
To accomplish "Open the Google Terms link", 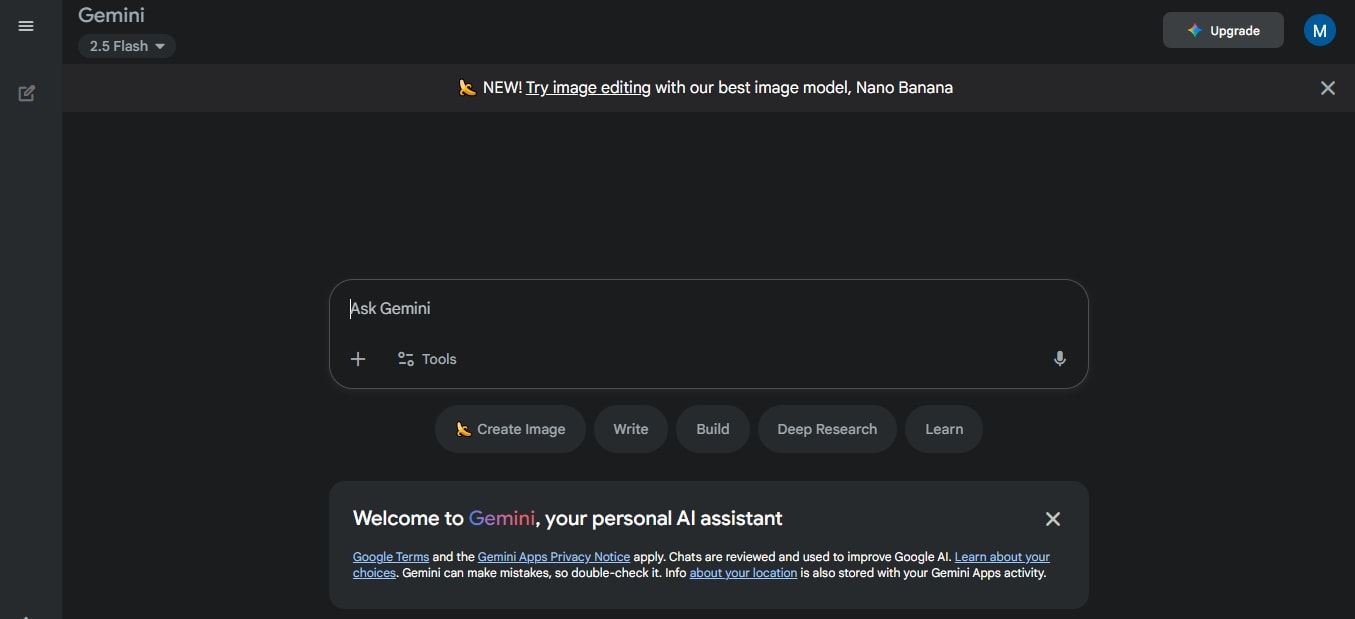I will click(x=390, y=557).
